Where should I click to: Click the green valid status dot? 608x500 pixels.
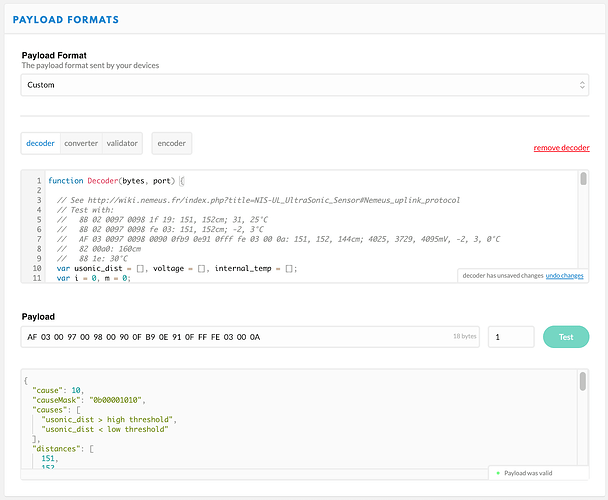click(498, 473)
